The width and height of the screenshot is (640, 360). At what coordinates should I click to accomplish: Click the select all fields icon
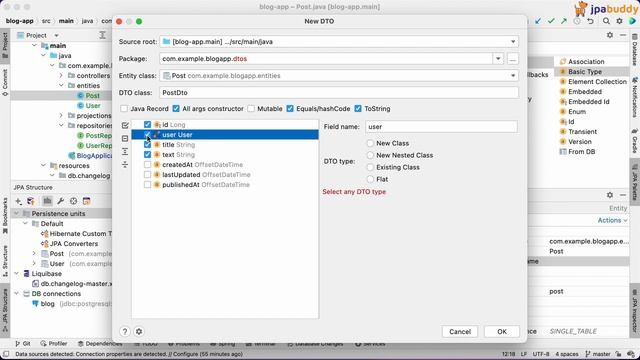coord(125,125)
